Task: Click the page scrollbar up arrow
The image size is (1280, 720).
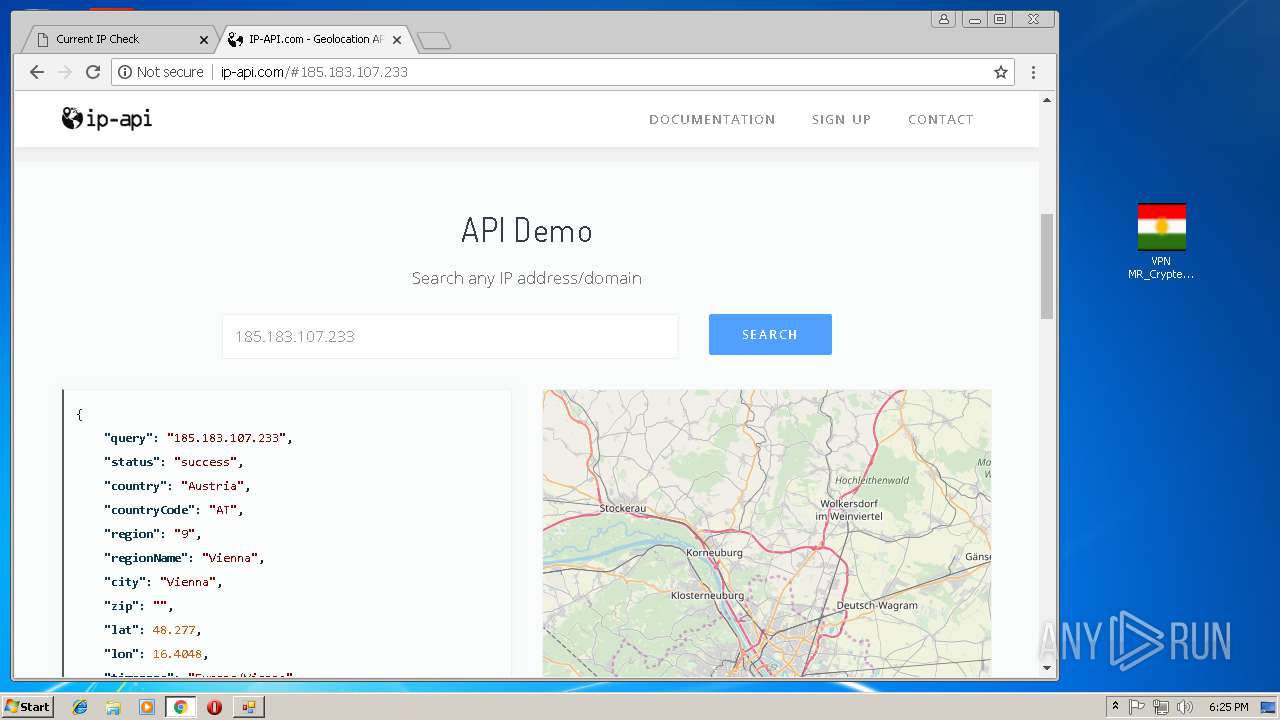Action: [1047, 101]
